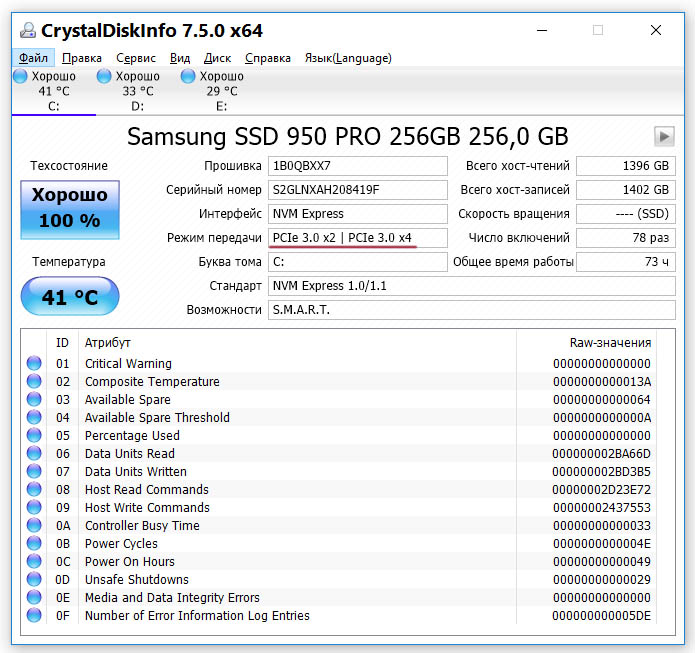Close the CrystalDiskInfo window
Screen dimensions: 695x653
656,30
